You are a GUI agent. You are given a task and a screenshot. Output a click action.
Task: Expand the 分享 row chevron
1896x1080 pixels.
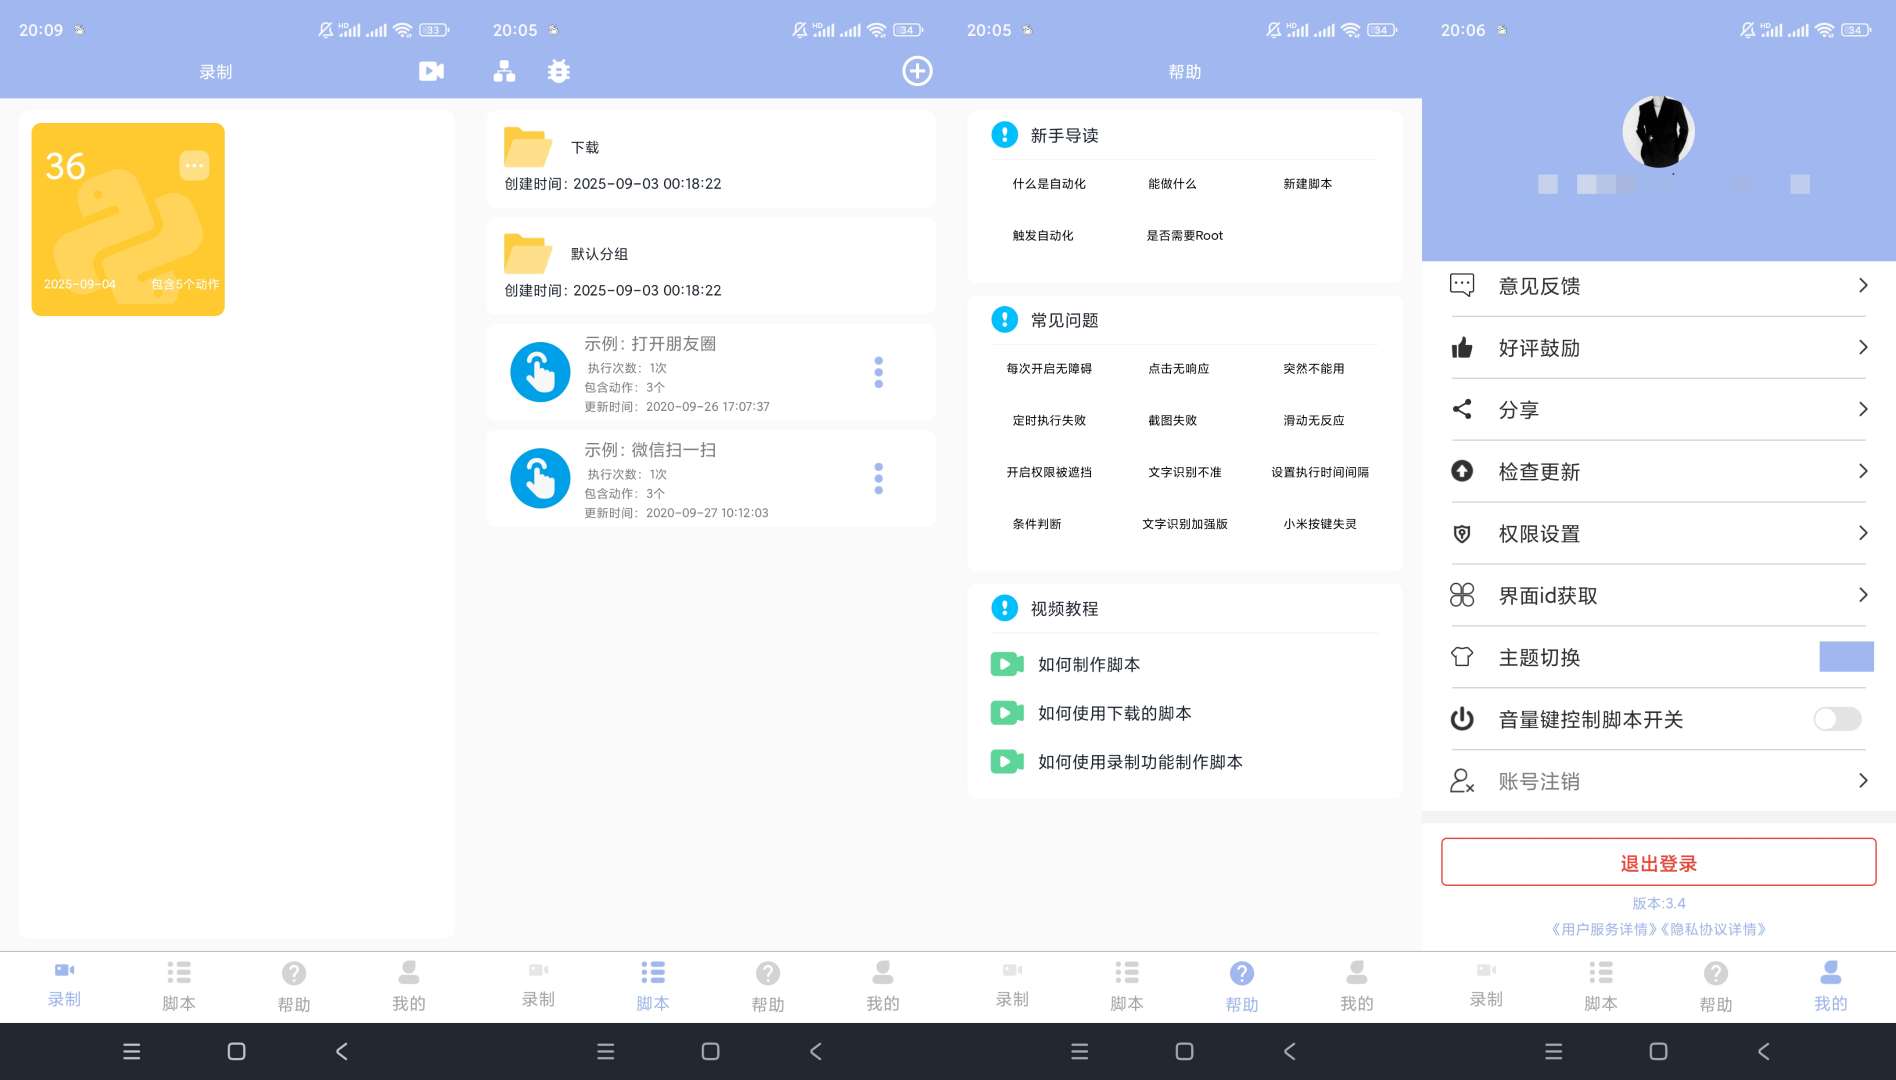click(1863, 409)
